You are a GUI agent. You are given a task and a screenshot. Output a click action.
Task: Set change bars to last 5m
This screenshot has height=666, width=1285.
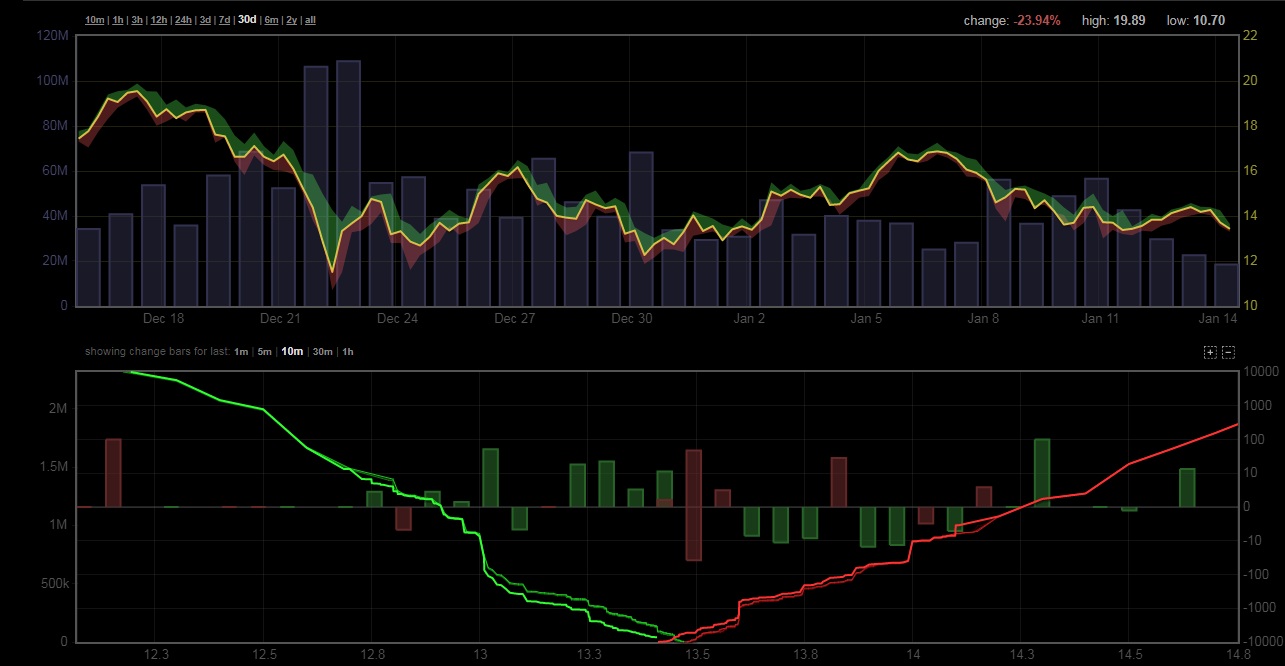point(264,352)
